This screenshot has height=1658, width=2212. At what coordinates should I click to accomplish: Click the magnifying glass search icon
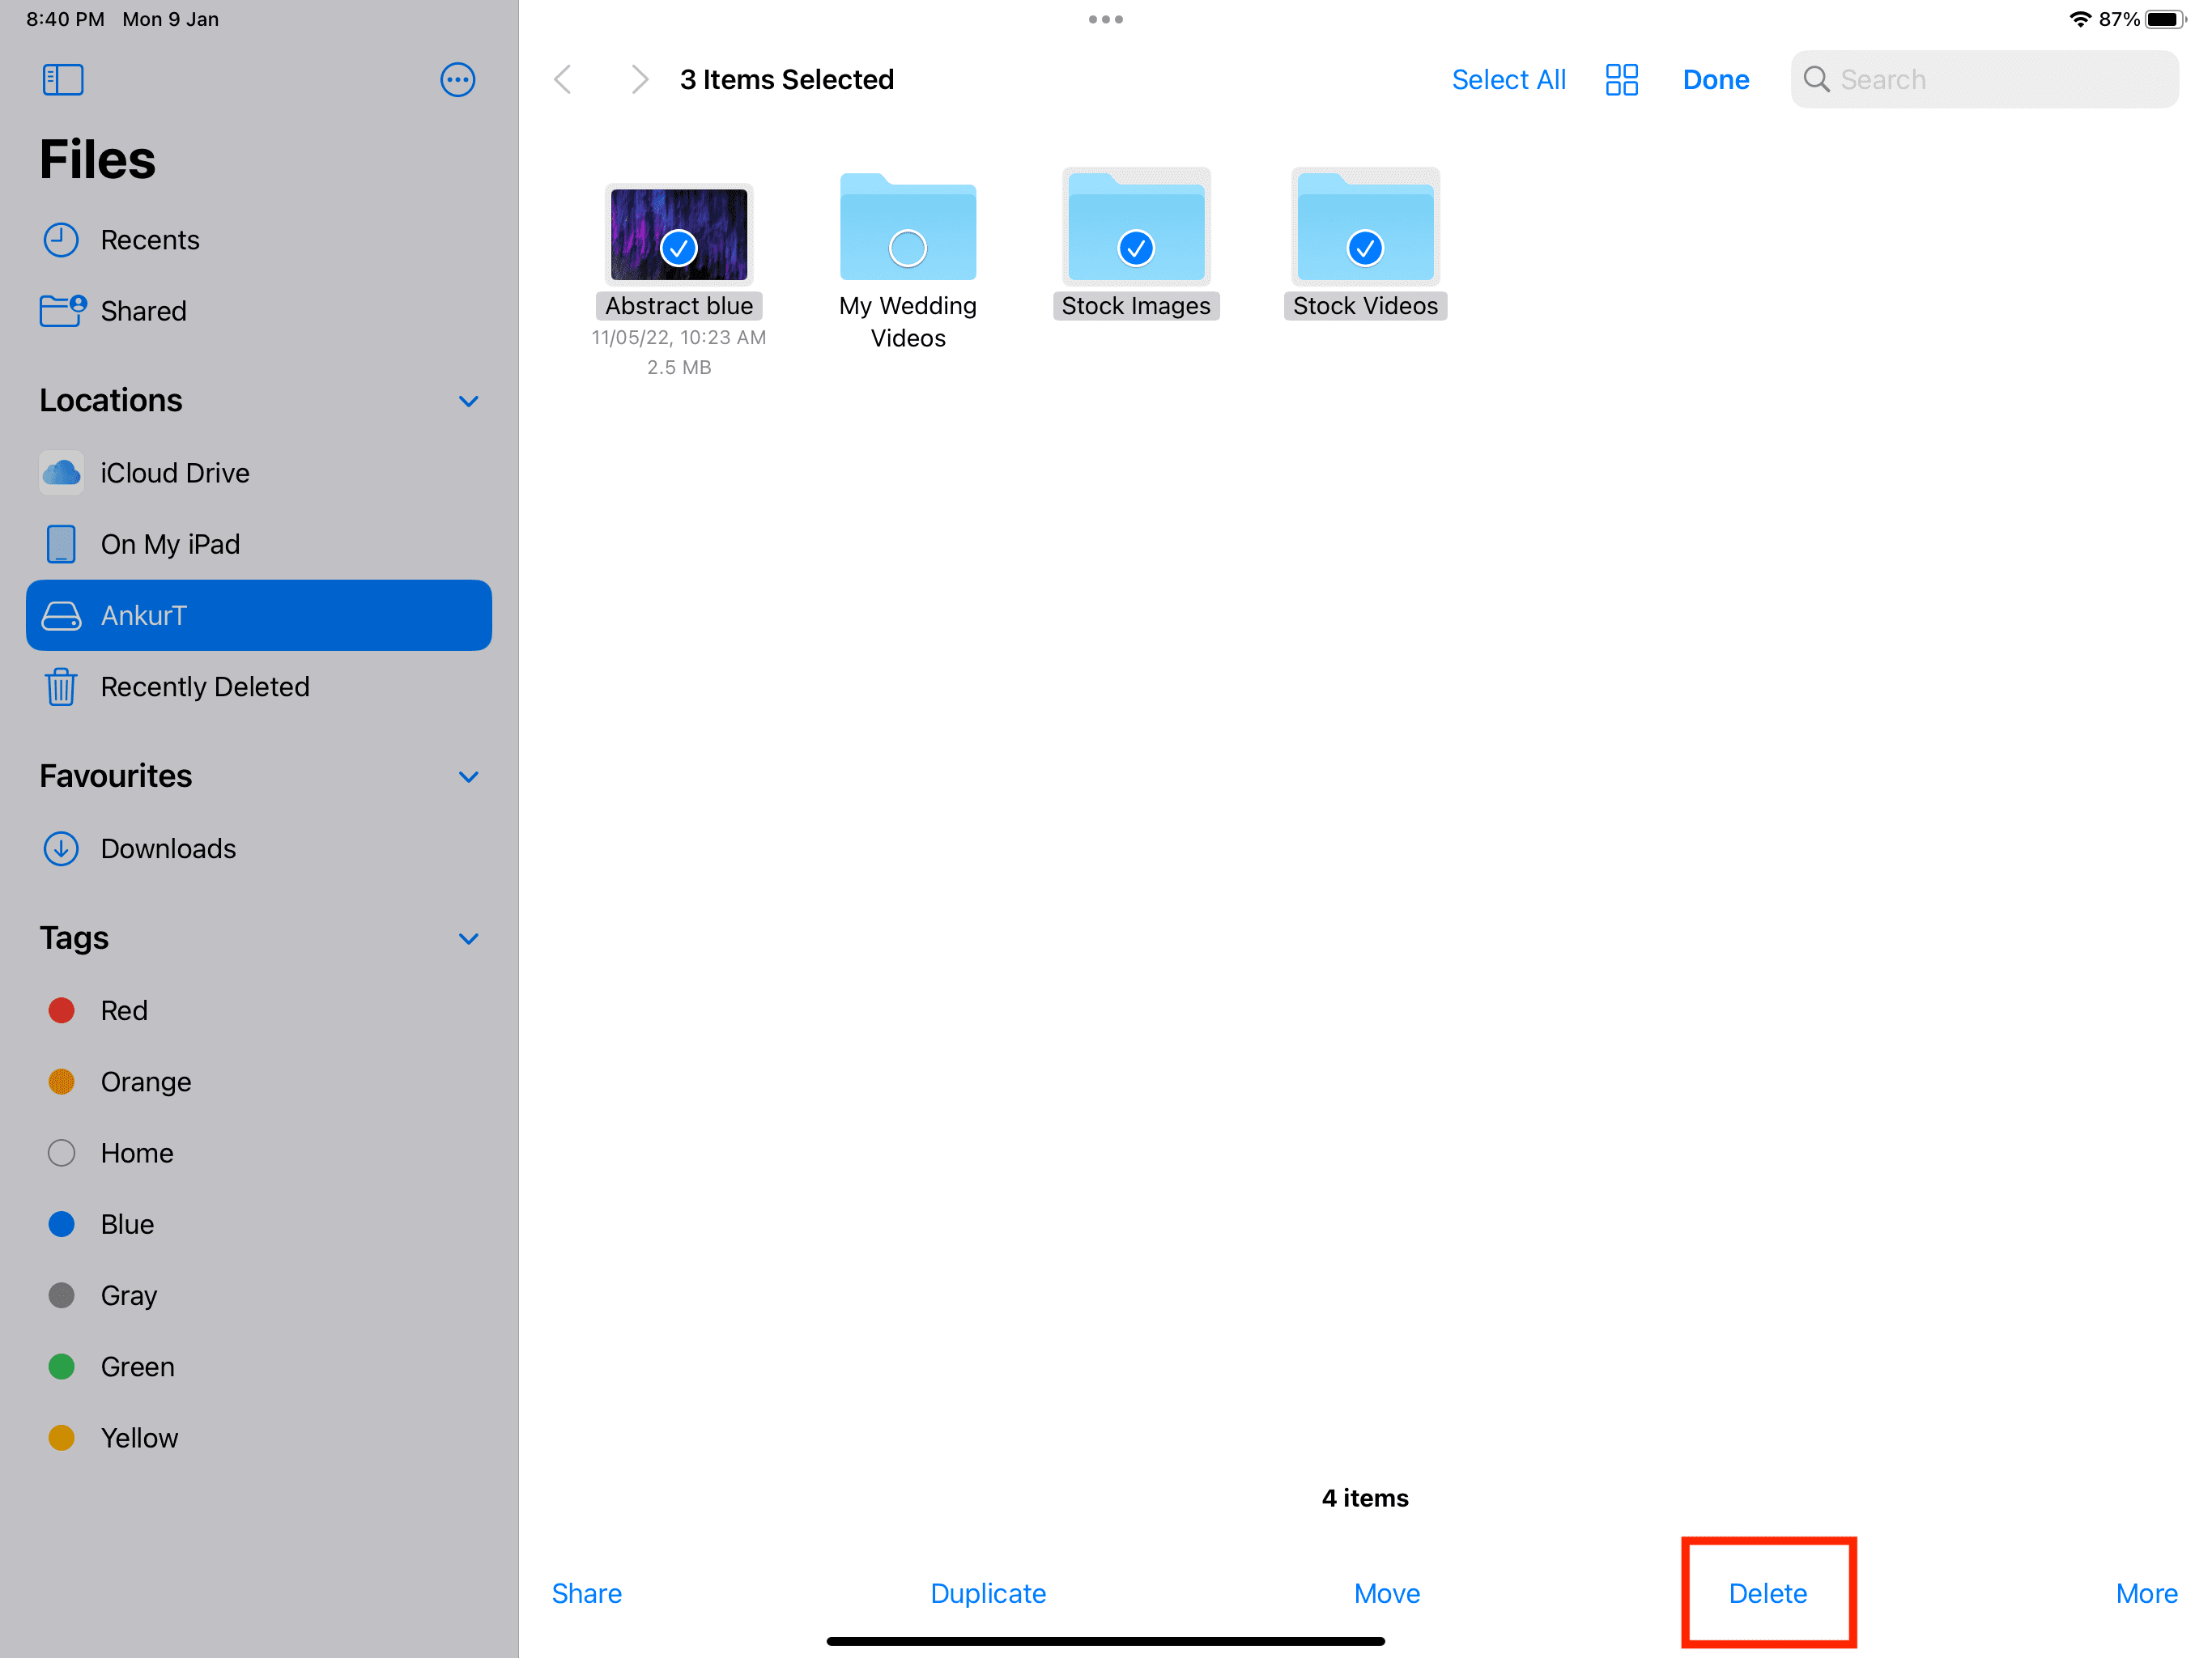coord(1816,79)
